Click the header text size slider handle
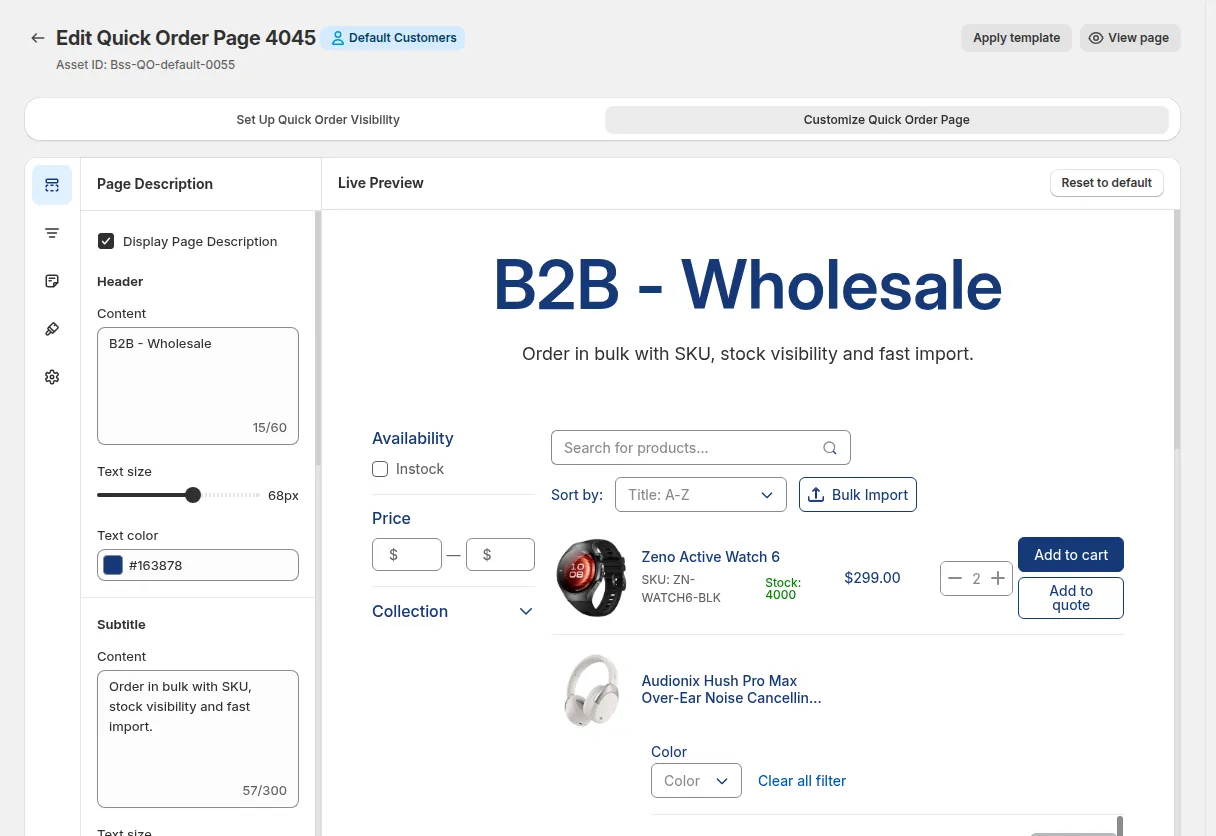Image resolution: width=1216 pixels, height=836 pixels. tap(193, 495)
